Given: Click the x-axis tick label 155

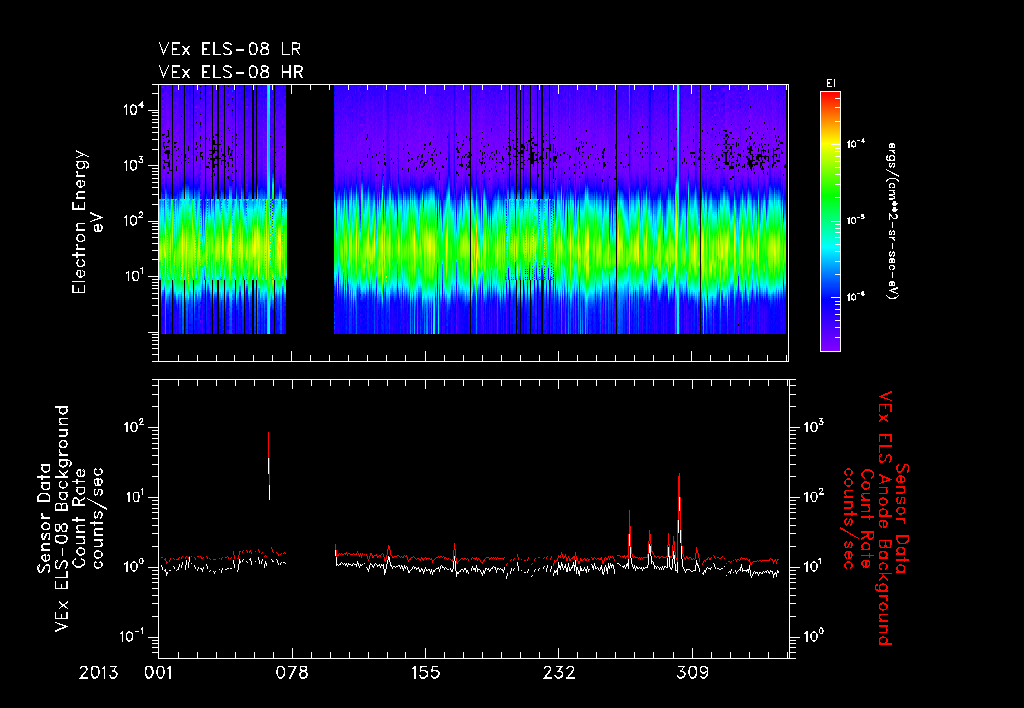Looking at the screenshot, I should coord(425,673).
